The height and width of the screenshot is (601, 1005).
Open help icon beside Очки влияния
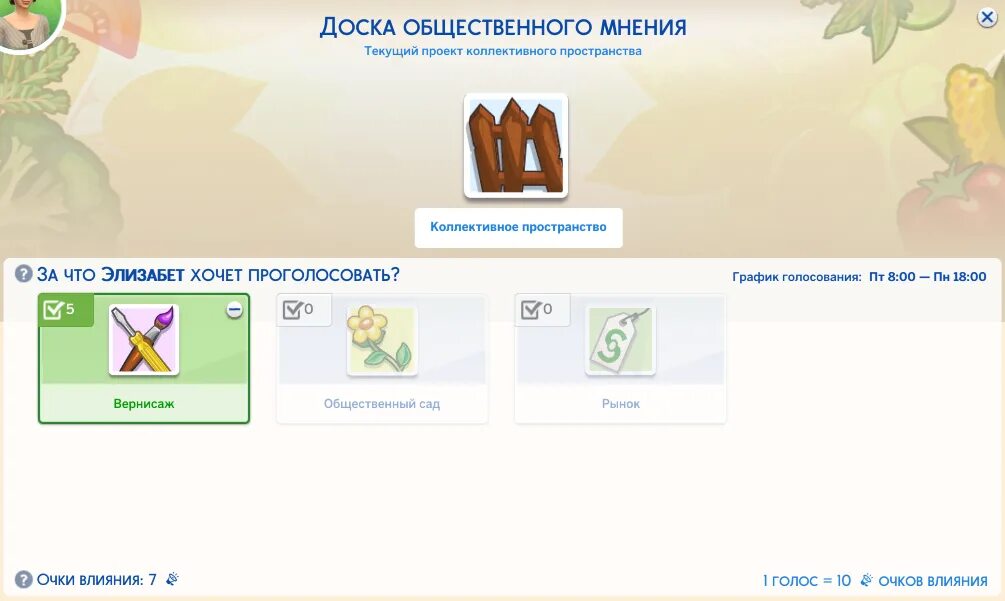click(x=24, y=580)
